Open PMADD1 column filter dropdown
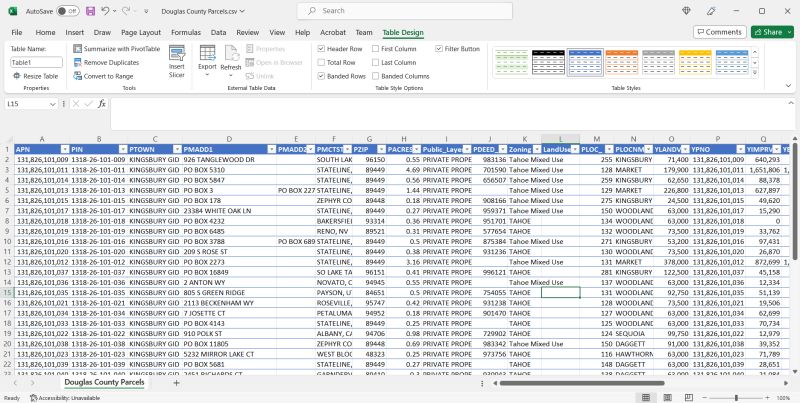This screenshot has height=403, width=800. click(x=272, y=149)
